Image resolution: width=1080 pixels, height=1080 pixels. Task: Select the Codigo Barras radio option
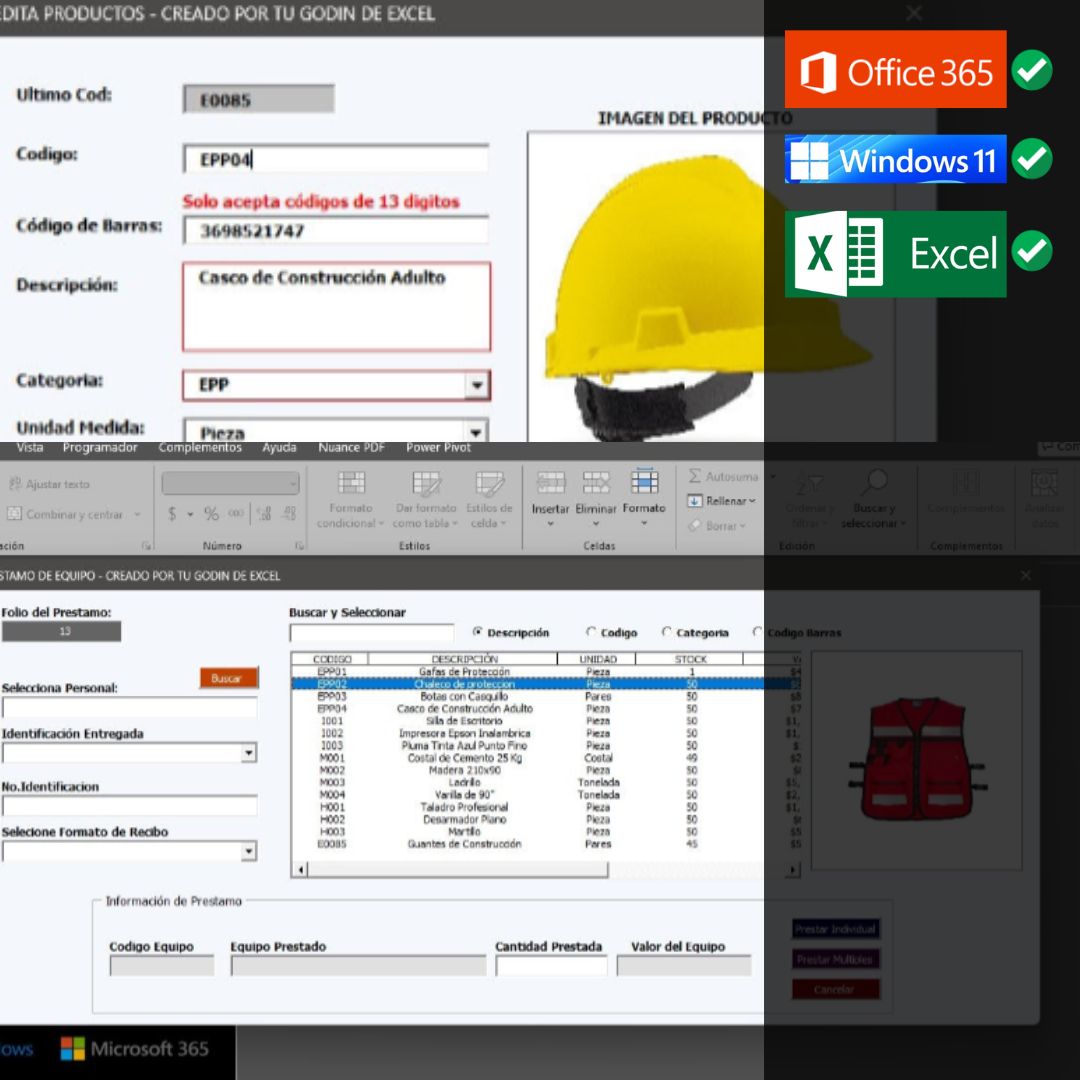(758, 632)
